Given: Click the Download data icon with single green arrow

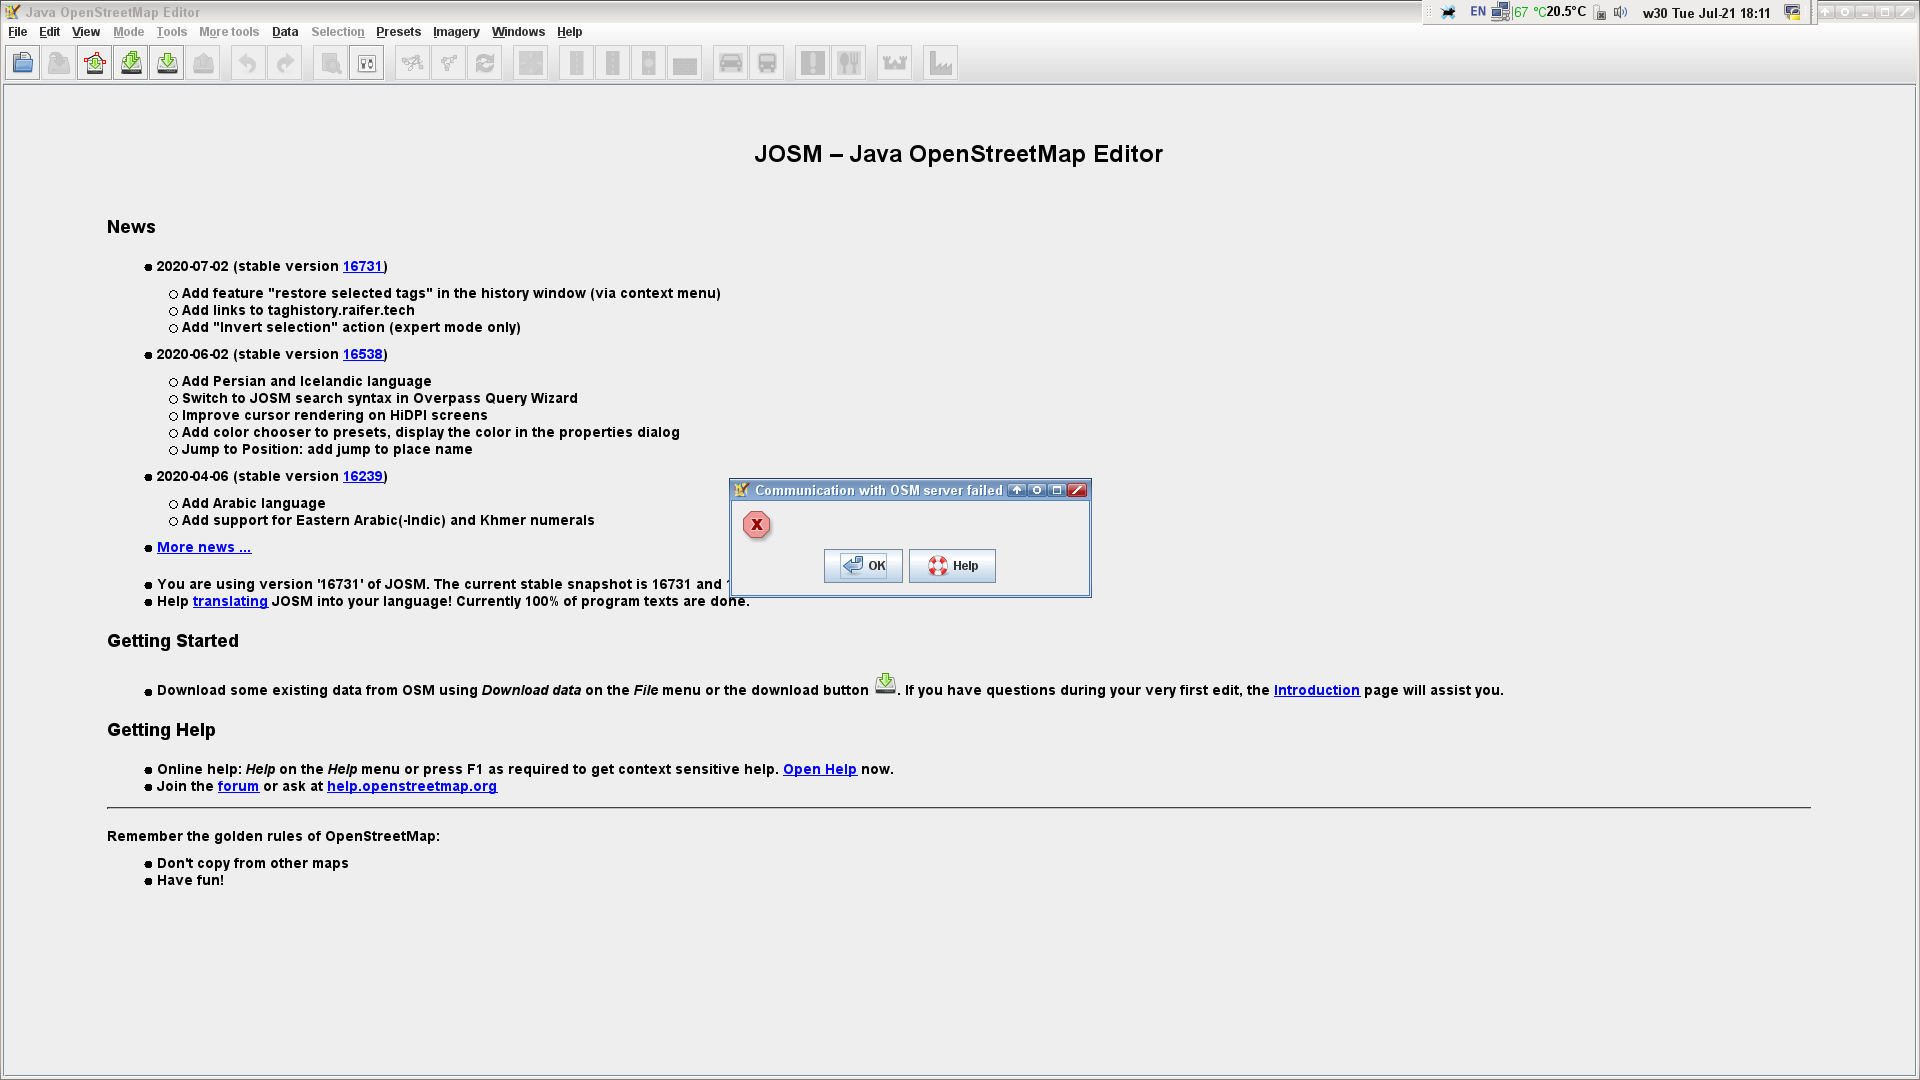Looking at the screenshot, I should pos(167,63).
